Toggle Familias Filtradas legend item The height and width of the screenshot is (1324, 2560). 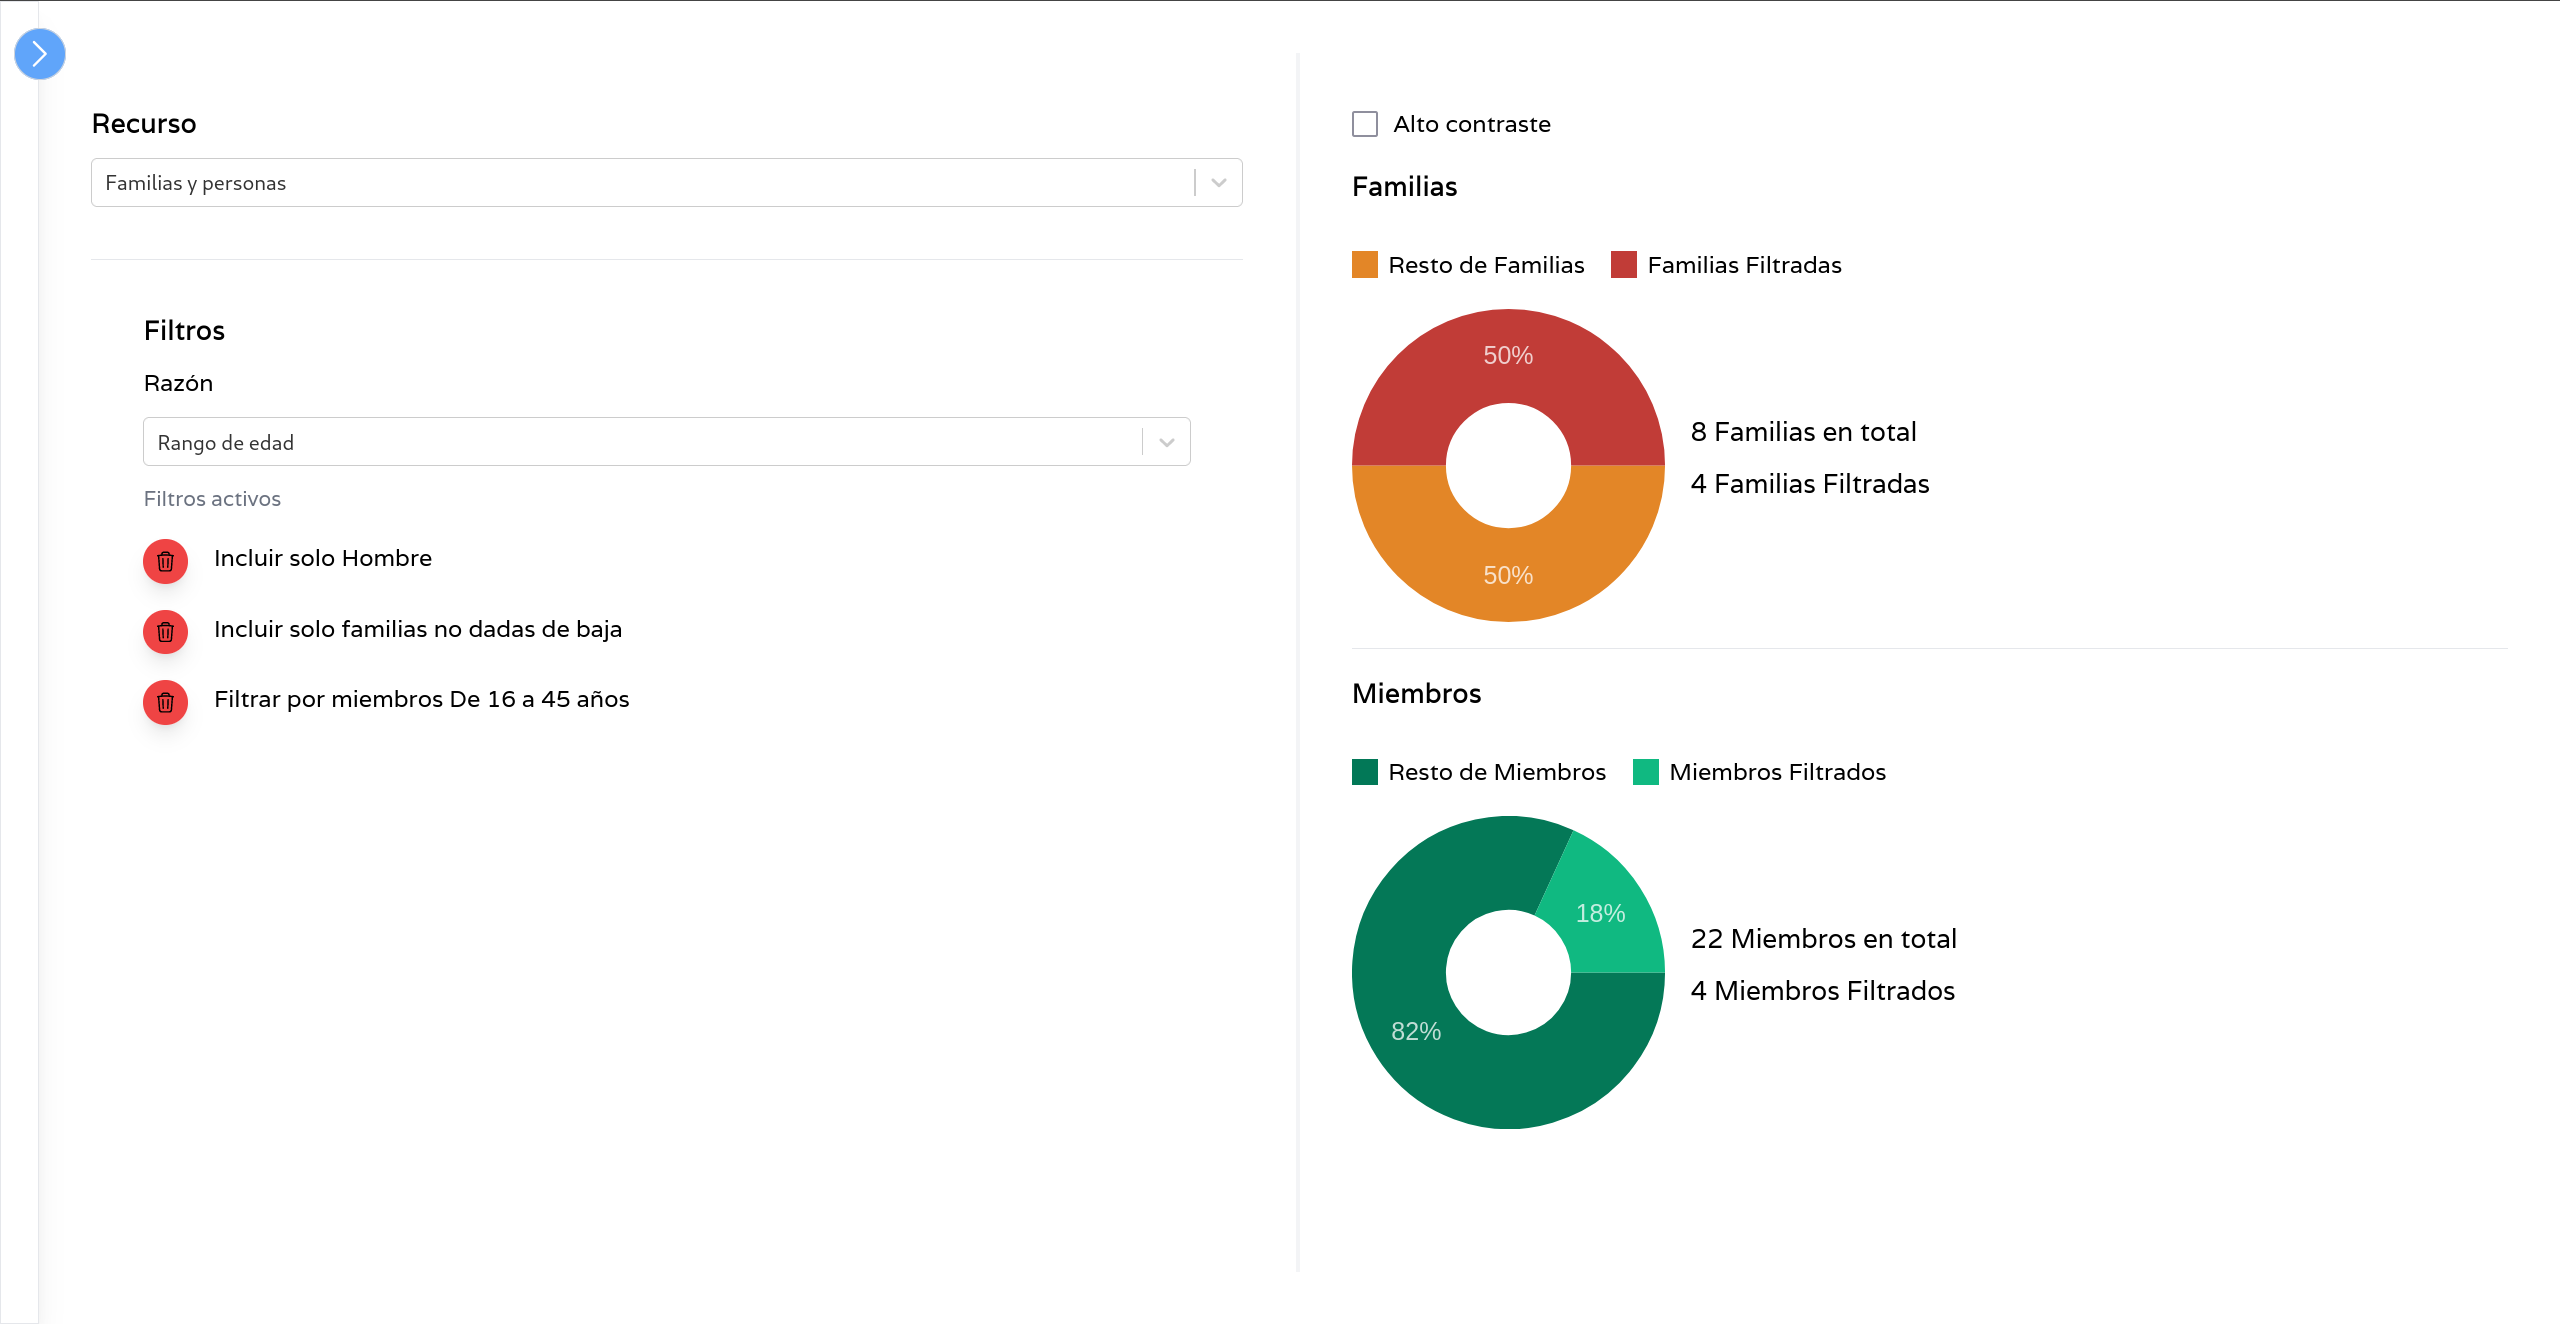click(x=1726, y=265)
